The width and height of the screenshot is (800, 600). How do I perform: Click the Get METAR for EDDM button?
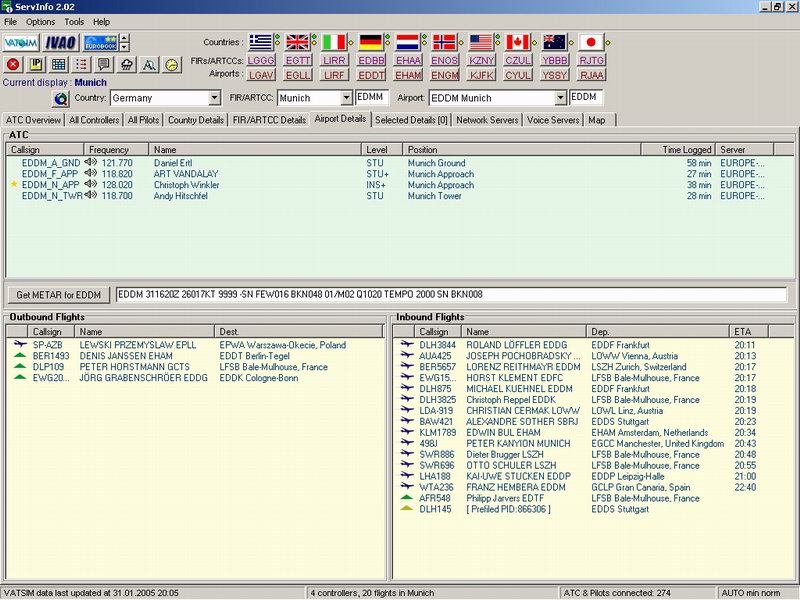coord(58,295)
